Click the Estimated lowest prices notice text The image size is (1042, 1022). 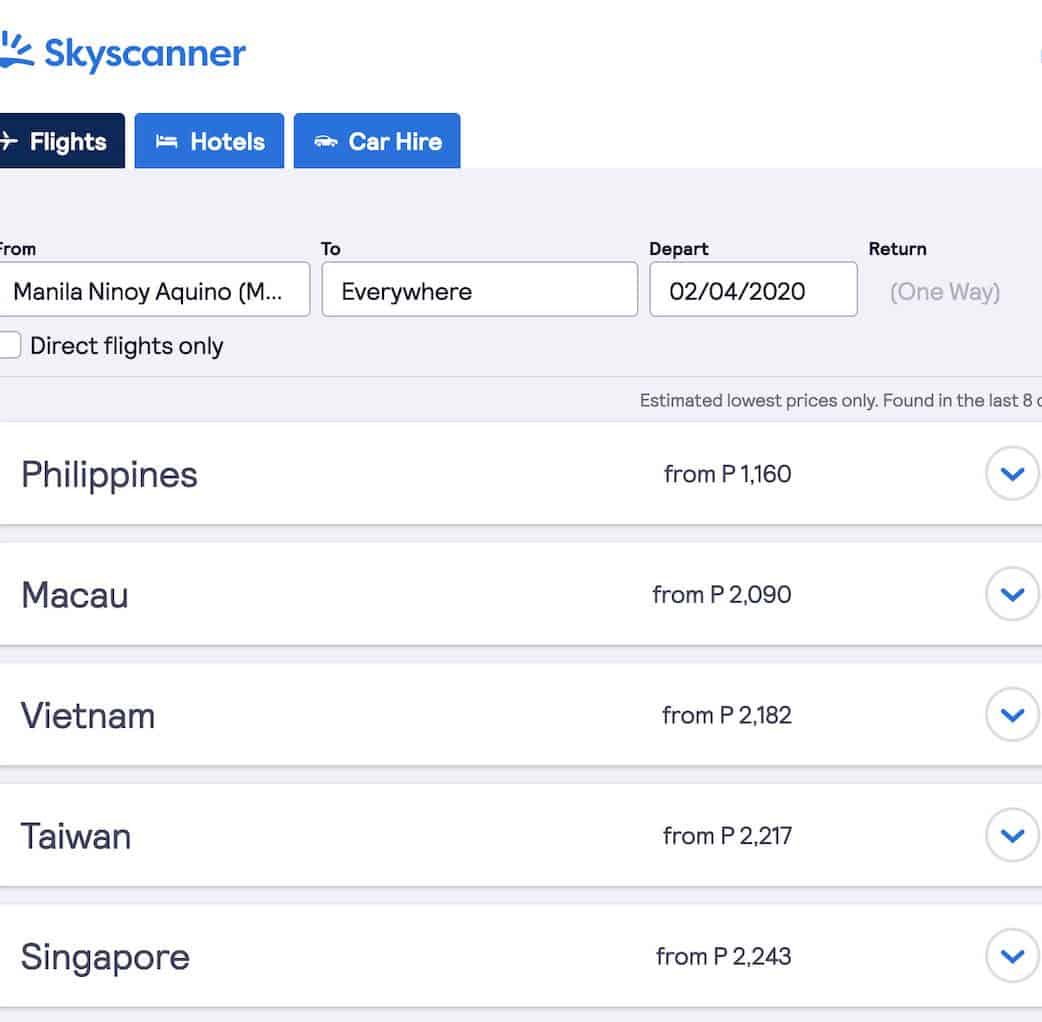pos(838,401)
